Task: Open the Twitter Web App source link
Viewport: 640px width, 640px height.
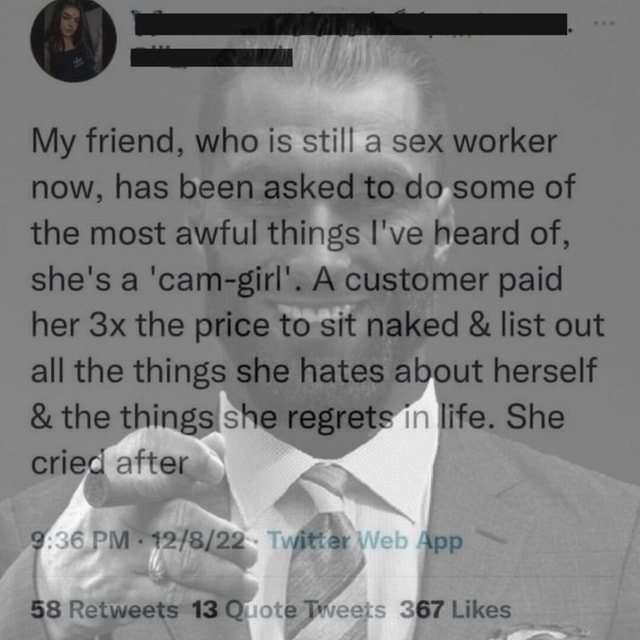Action: pos(365,541)
